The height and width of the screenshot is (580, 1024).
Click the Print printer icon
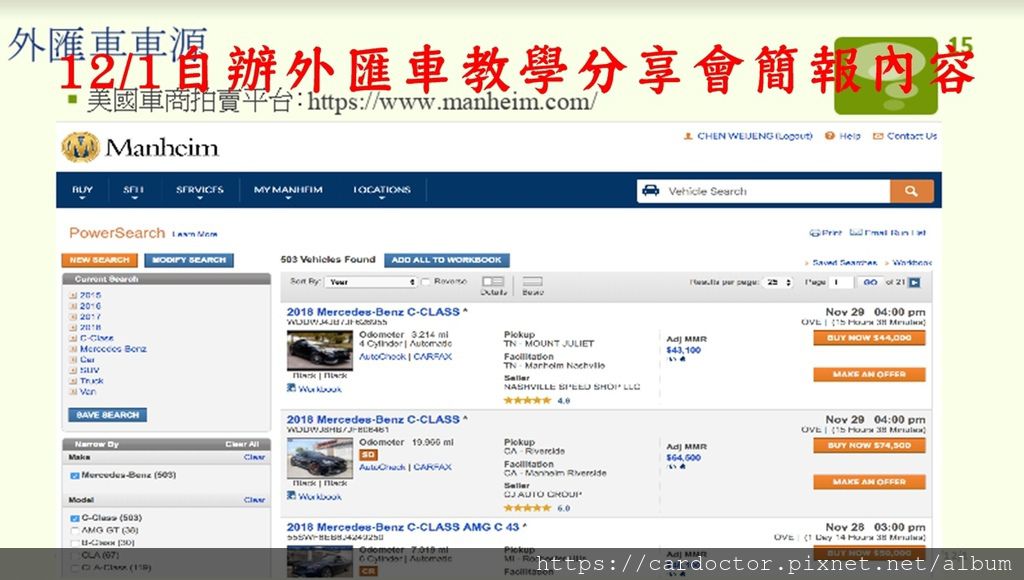click(815, 233)
